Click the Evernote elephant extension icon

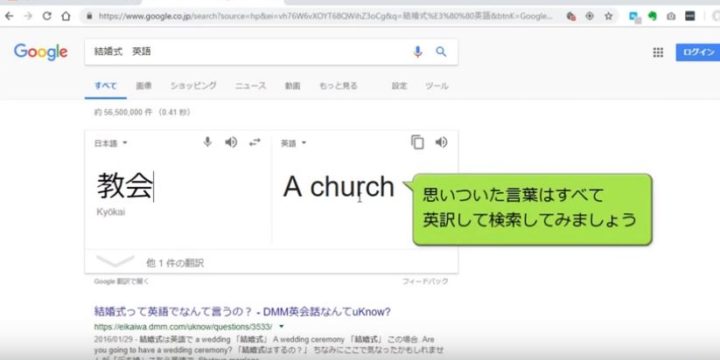tap(652, 17)
